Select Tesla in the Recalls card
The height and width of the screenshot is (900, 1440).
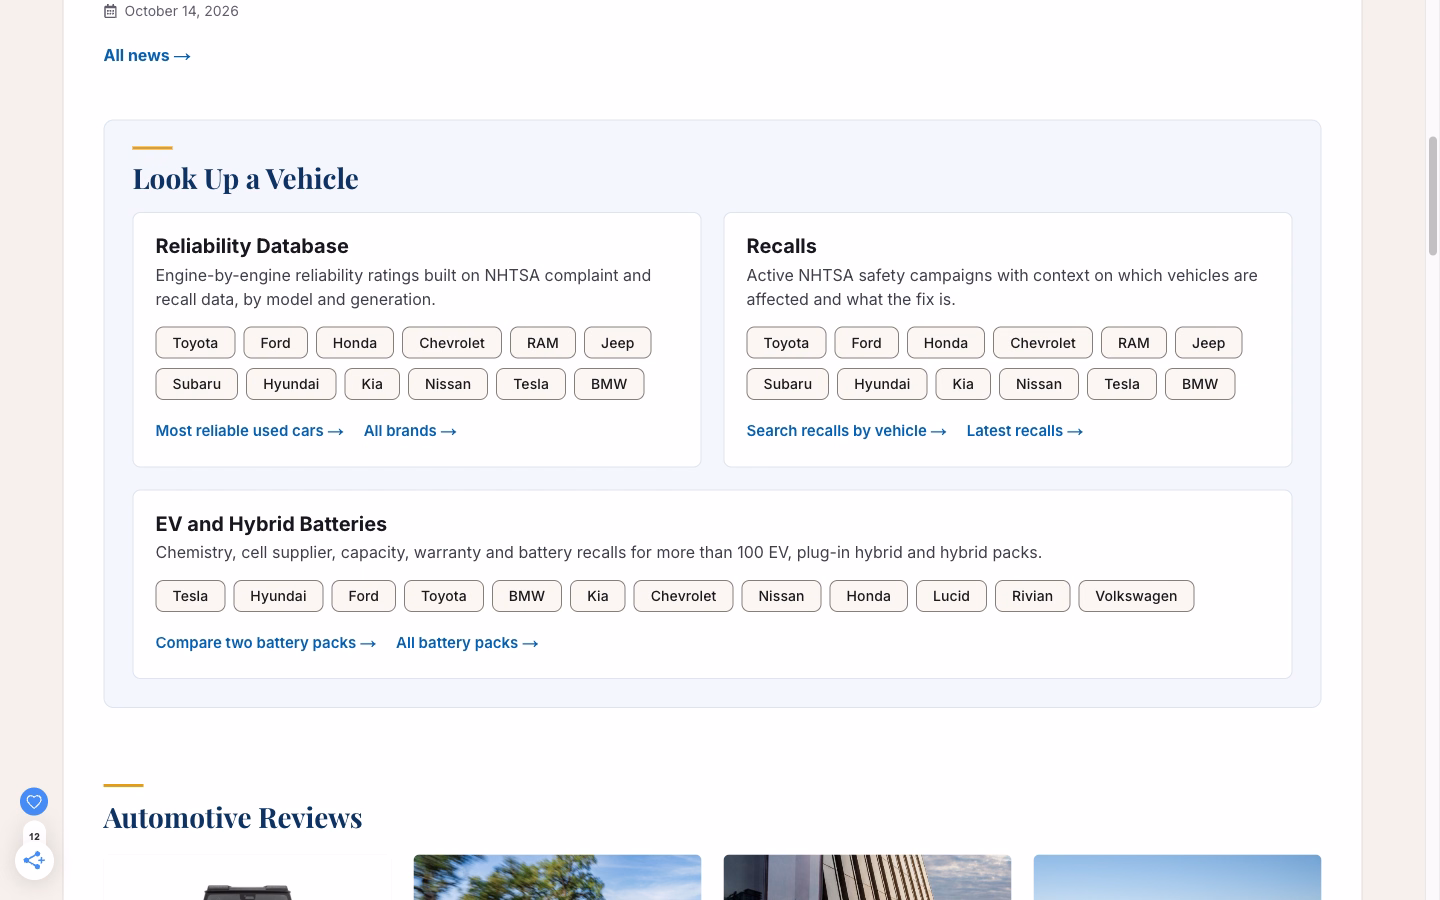[x=1122, y=384]
